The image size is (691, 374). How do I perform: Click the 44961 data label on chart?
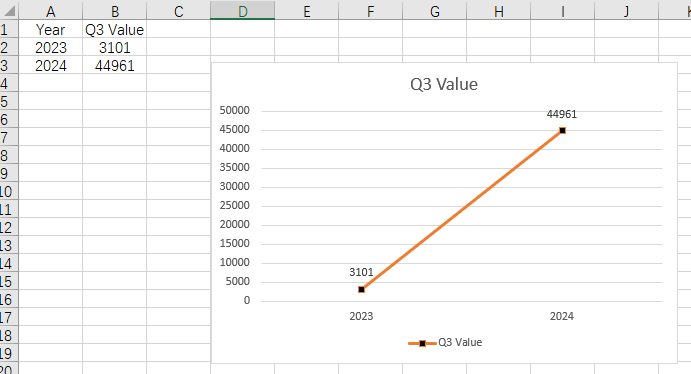(562, 114)
